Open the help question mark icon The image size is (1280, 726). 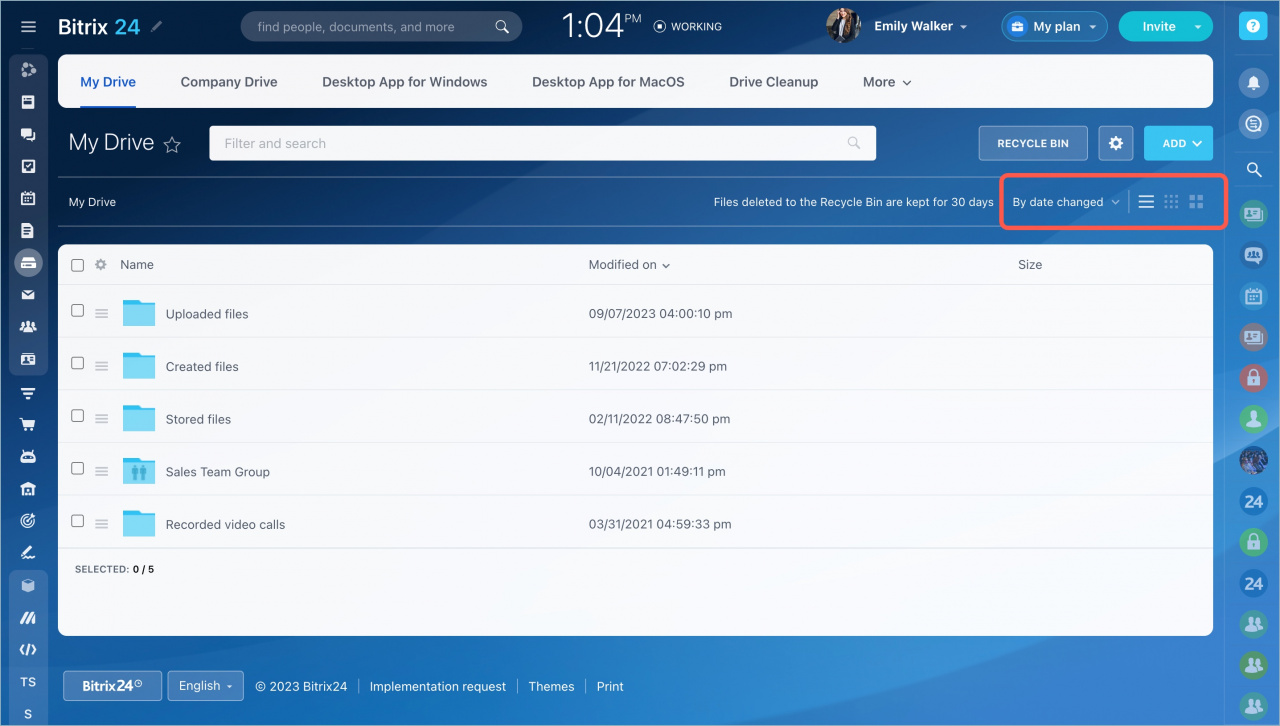click(x=1253, y=27)
